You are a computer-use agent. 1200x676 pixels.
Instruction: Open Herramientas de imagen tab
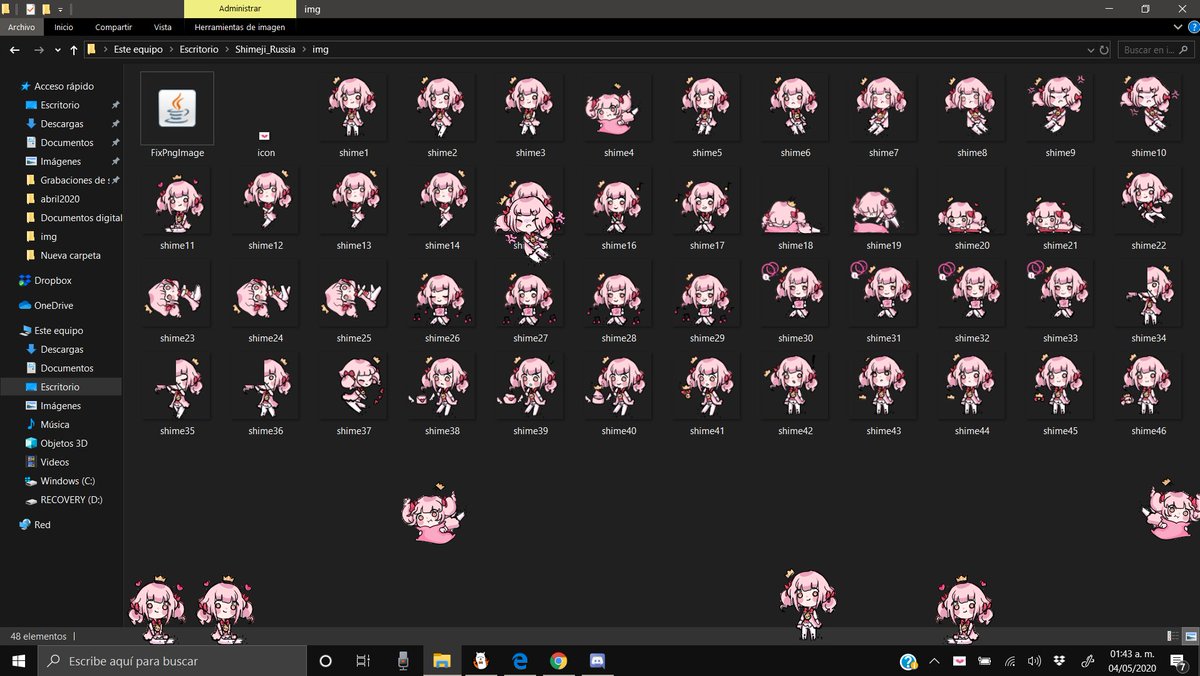tap(240, 27)
